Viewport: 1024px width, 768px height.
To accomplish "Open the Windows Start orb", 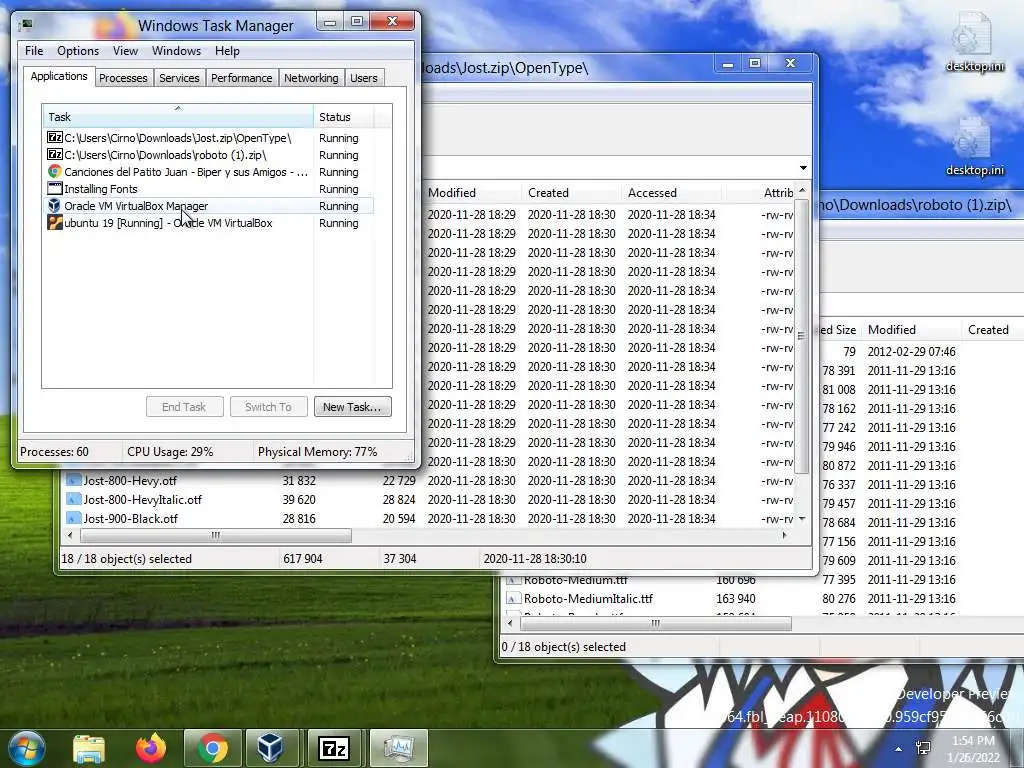I will coord(27,748).
